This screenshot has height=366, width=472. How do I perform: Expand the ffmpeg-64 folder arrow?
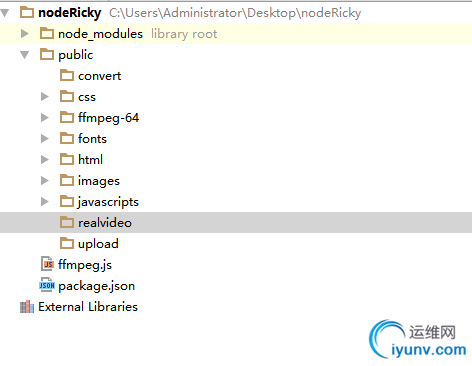(45, 118)
